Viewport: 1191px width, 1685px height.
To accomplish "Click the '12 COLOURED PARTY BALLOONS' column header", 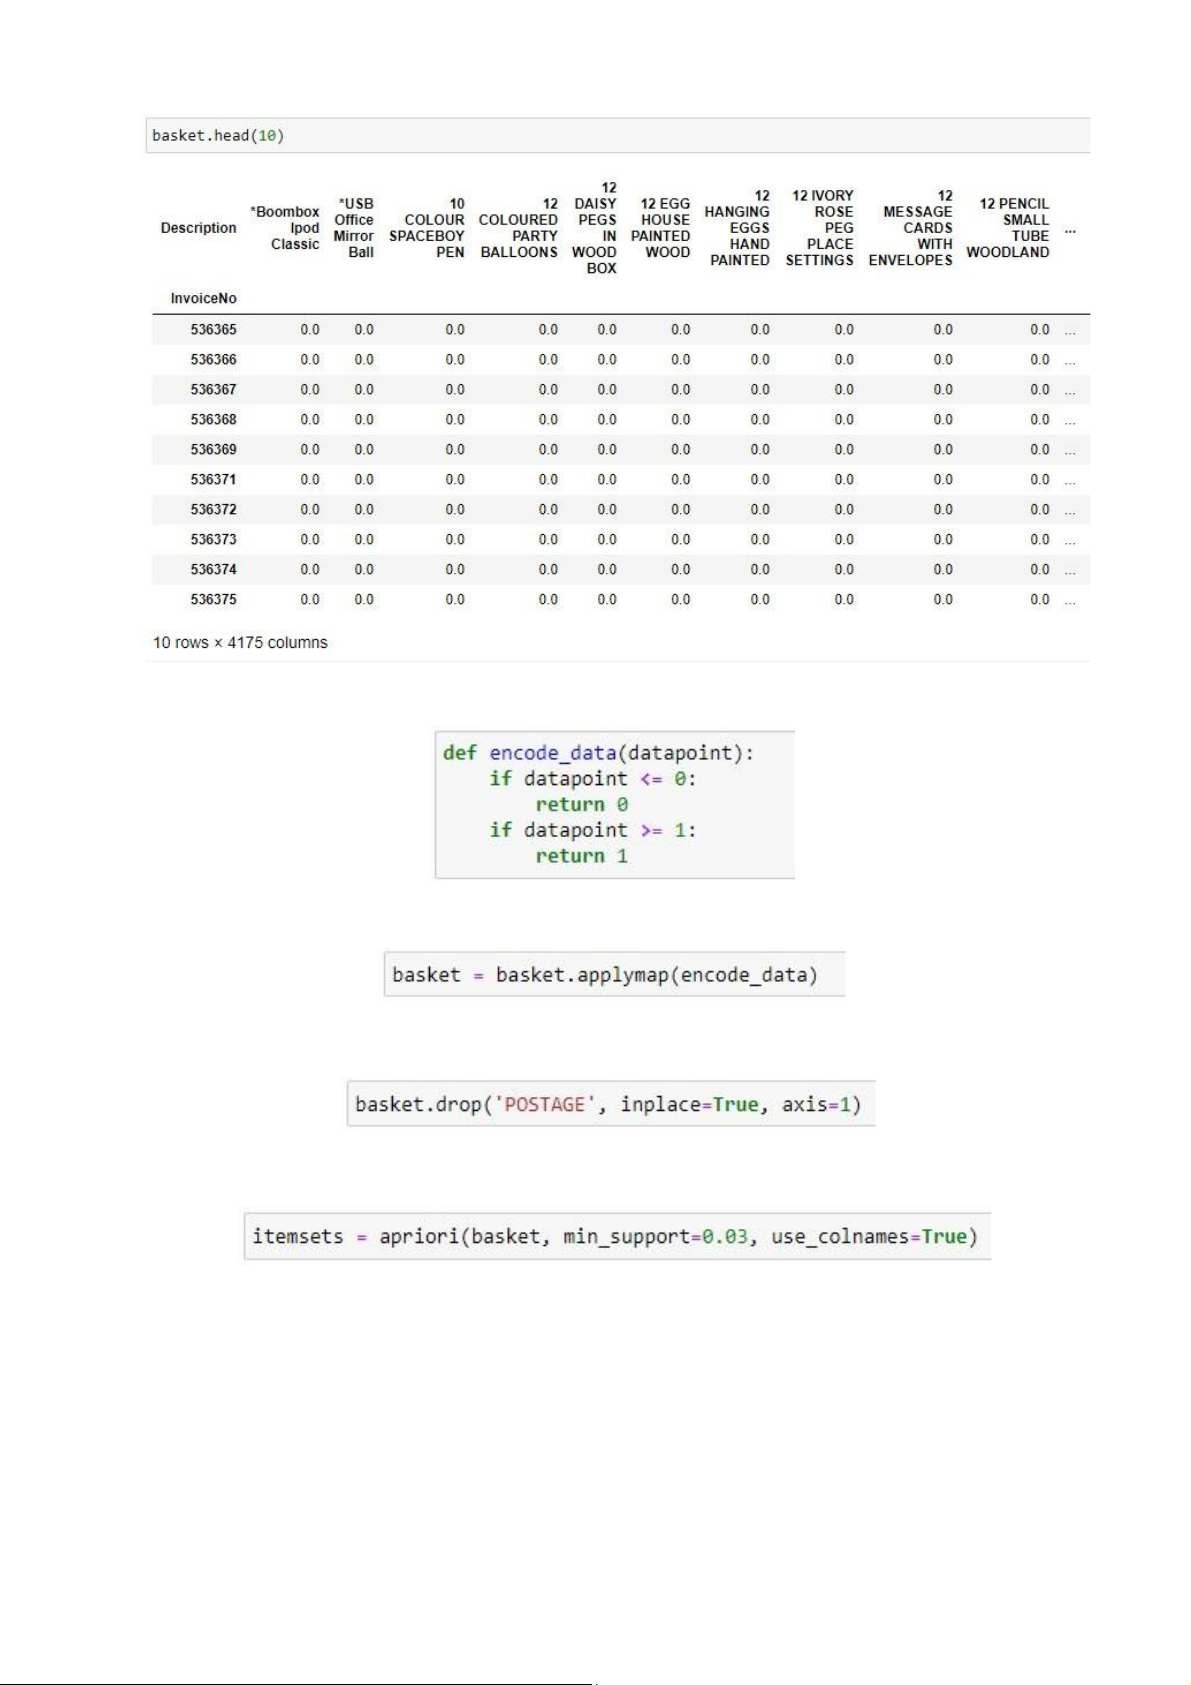I will [x=518, y=228].
